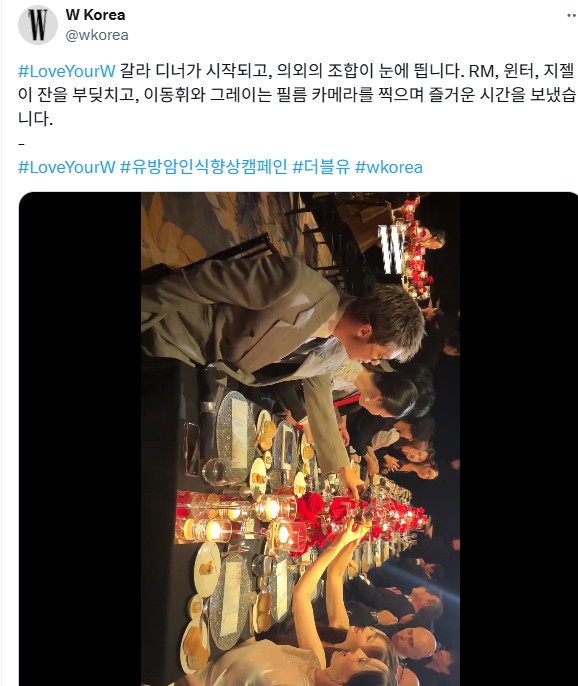The width and height of the screenshot is (578, 686).
Task: Click the Korean tweet body text to open it
Action: click(x=296, y=94)
